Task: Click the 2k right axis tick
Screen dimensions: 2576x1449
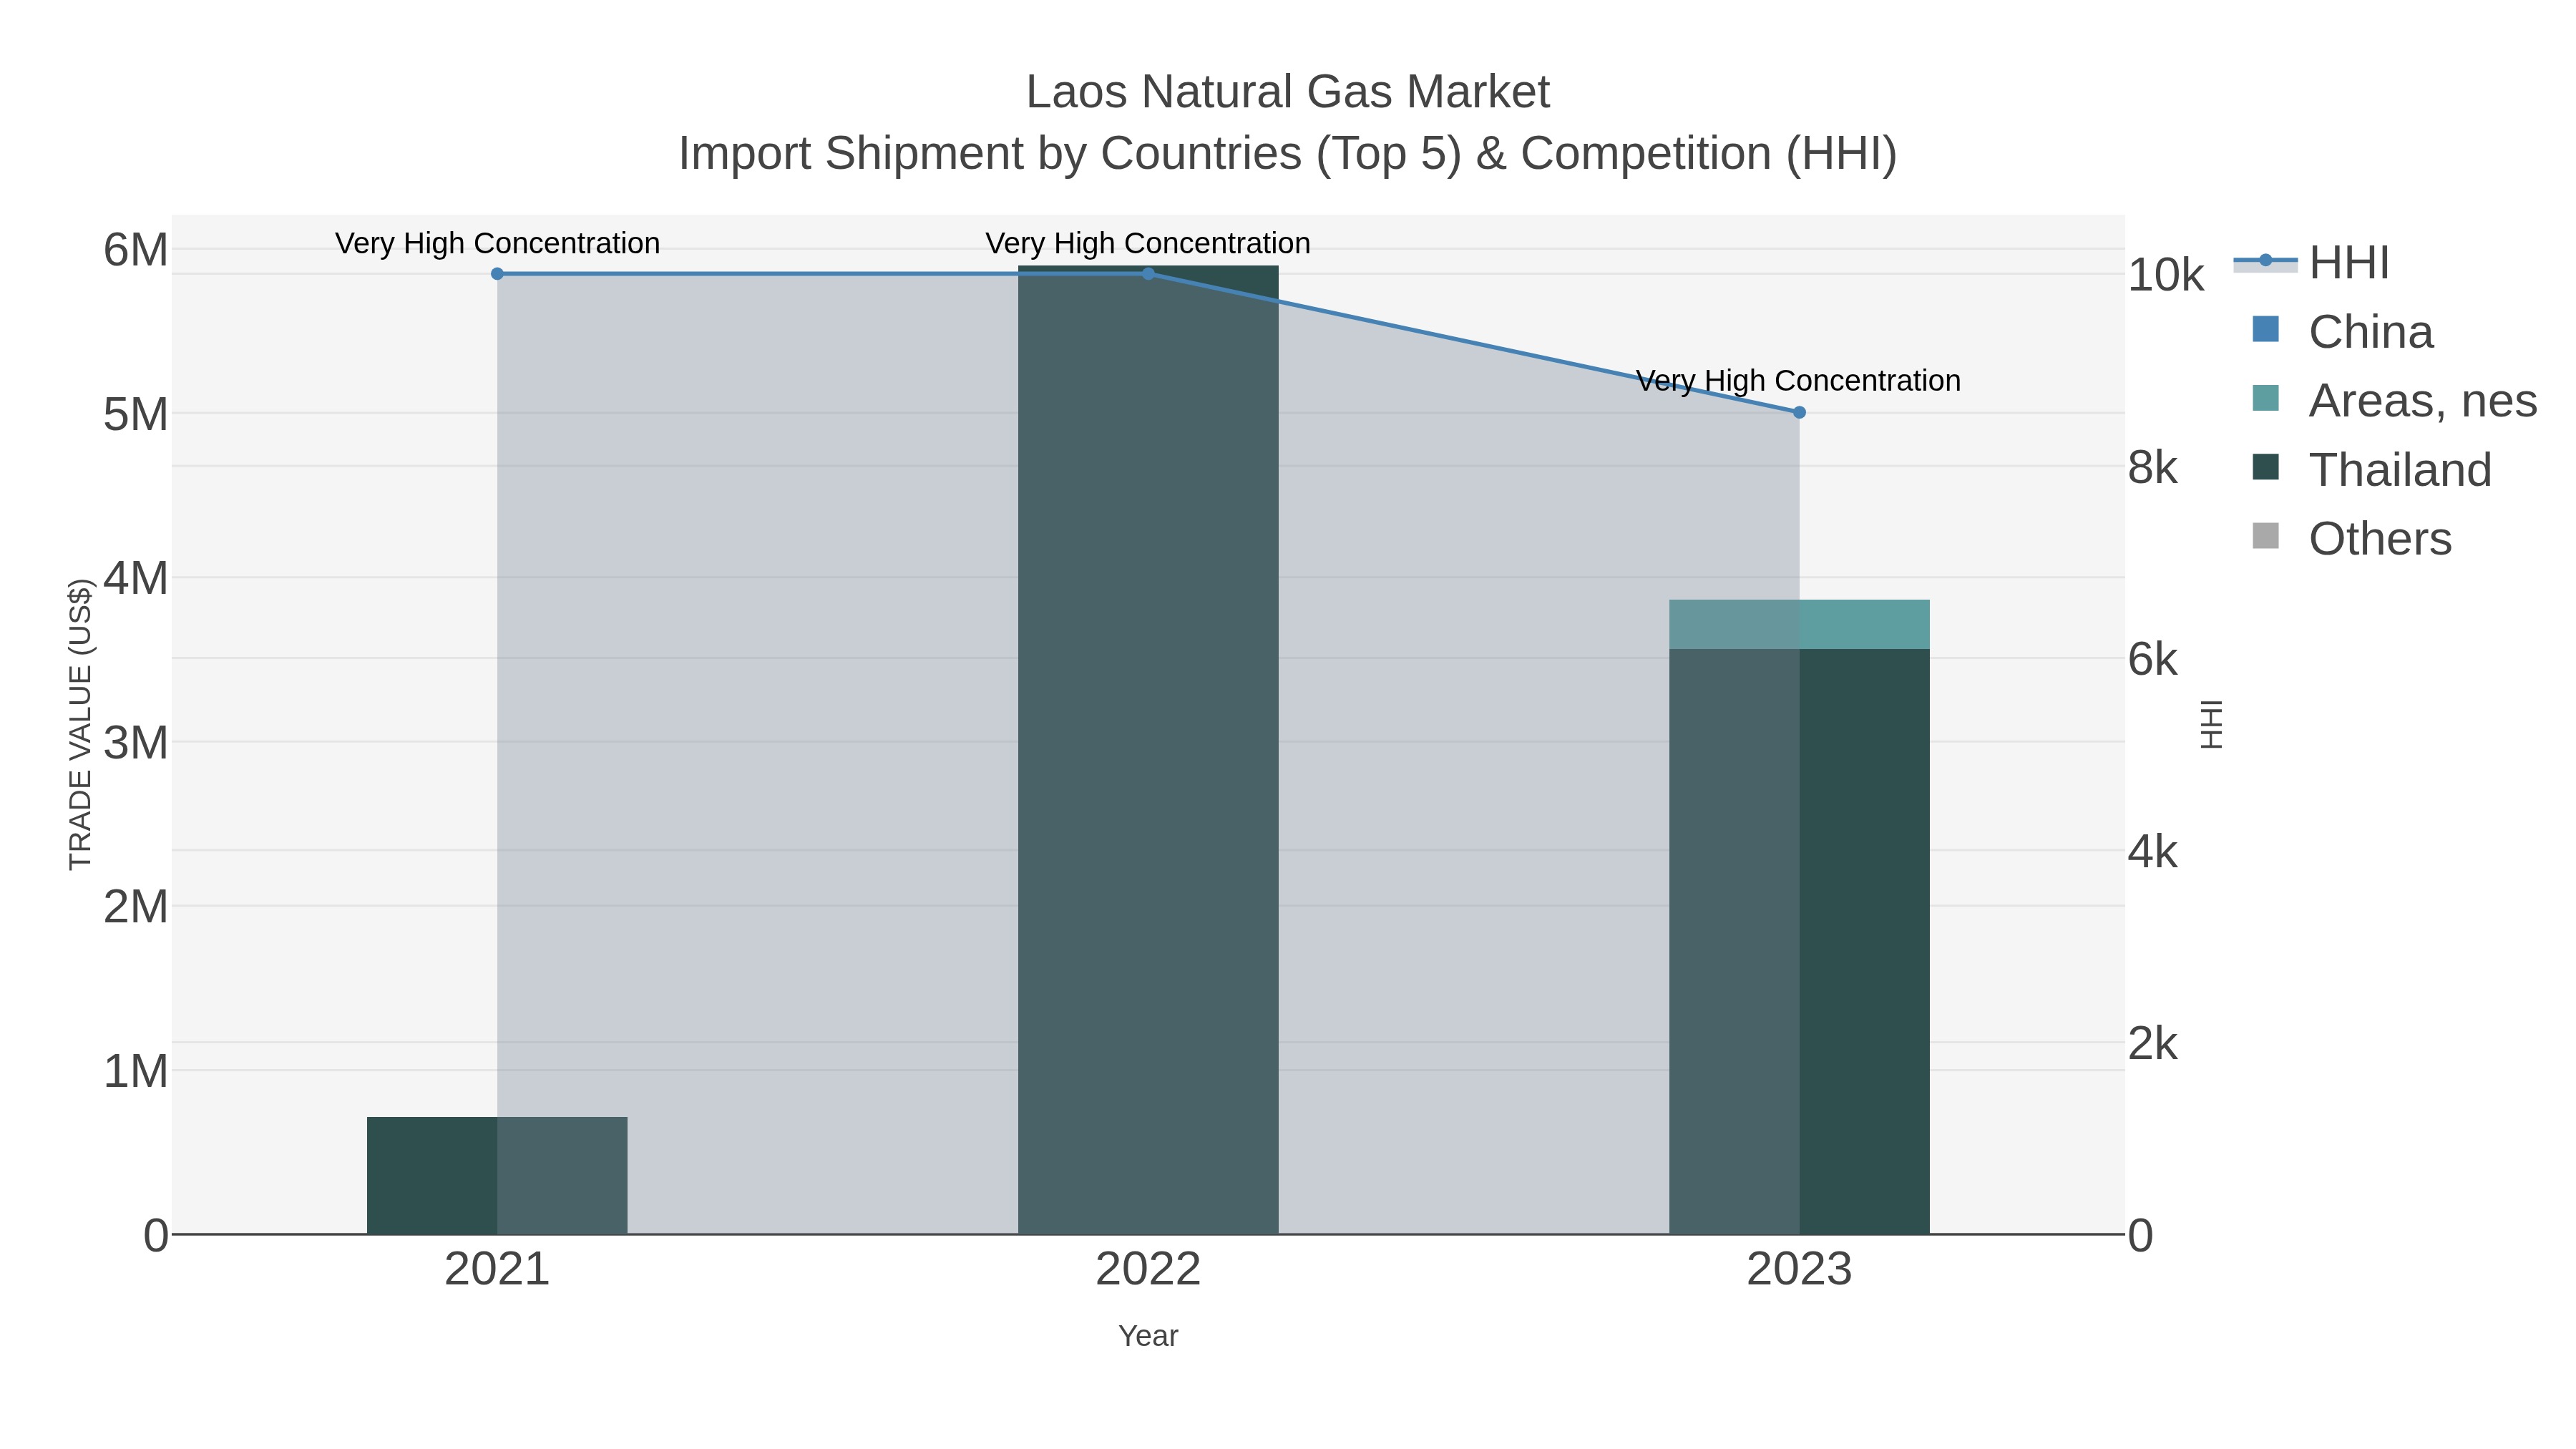Action: 2153,1043
